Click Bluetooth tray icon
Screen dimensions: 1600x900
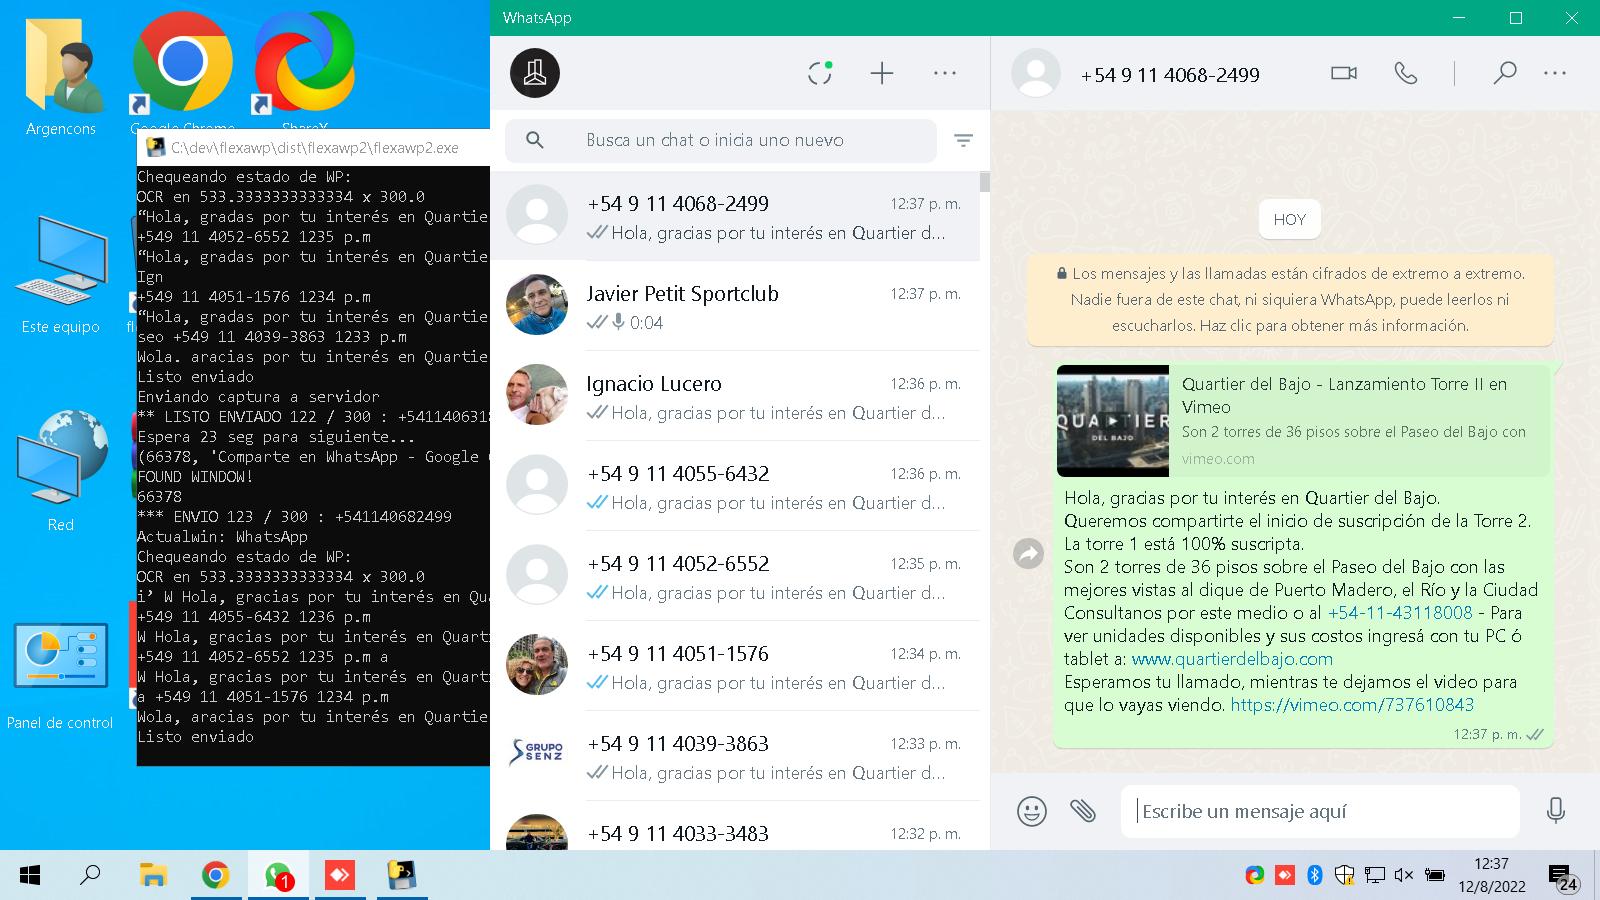1315,876
